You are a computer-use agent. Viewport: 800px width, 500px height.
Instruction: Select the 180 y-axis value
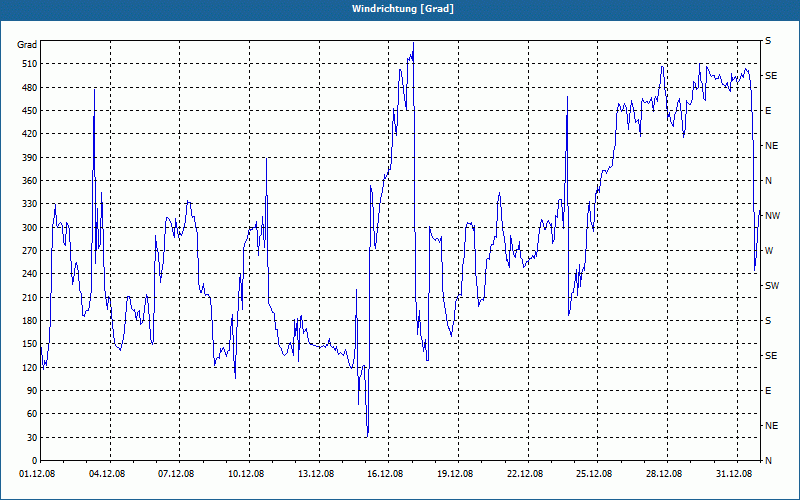click(30, 320)
